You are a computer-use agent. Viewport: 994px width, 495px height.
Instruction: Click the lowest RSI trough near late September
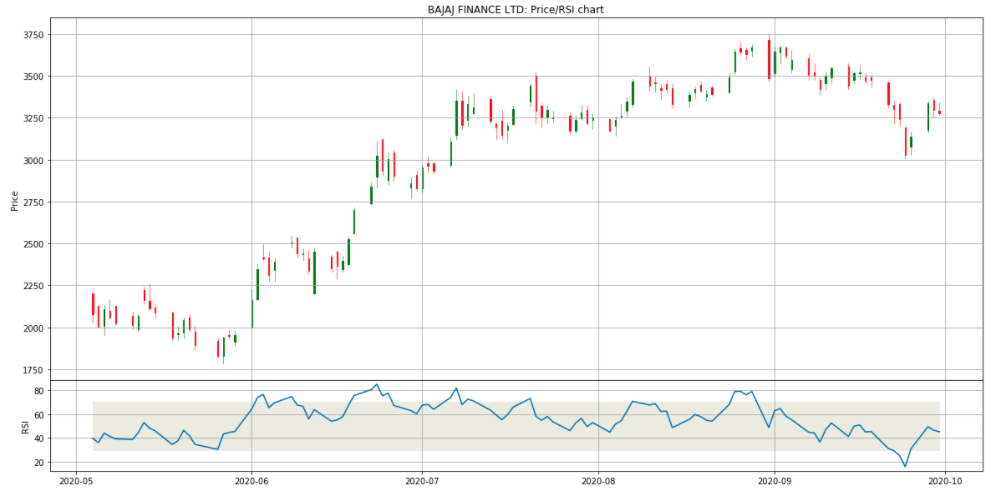pos(905,466)
